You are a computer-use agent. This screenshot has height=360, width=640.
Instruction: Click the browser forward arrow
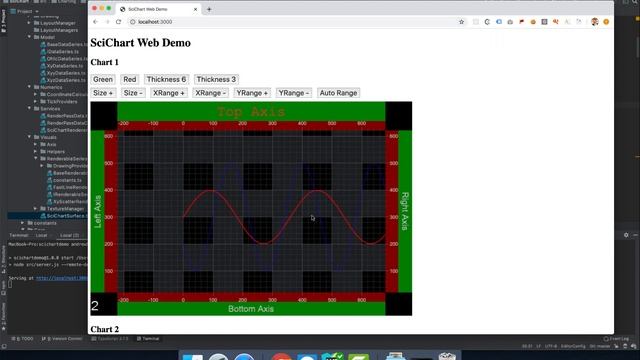[x=107, y=22]
